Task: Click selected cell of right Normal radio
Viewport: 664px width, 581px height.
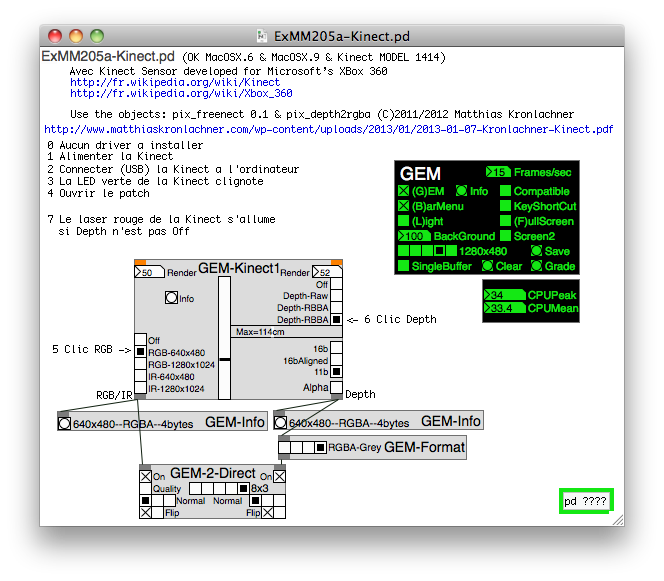Action: pyautogui.click(x=255, y=501)
